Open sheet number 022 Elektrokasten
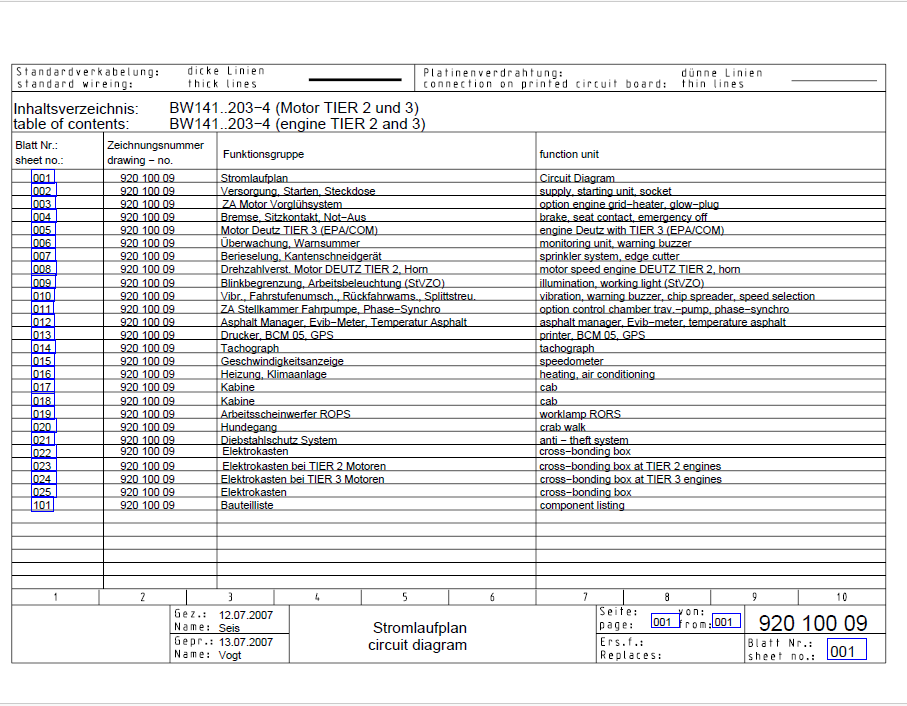The image size is (907, 706). (x=43, y=452)
